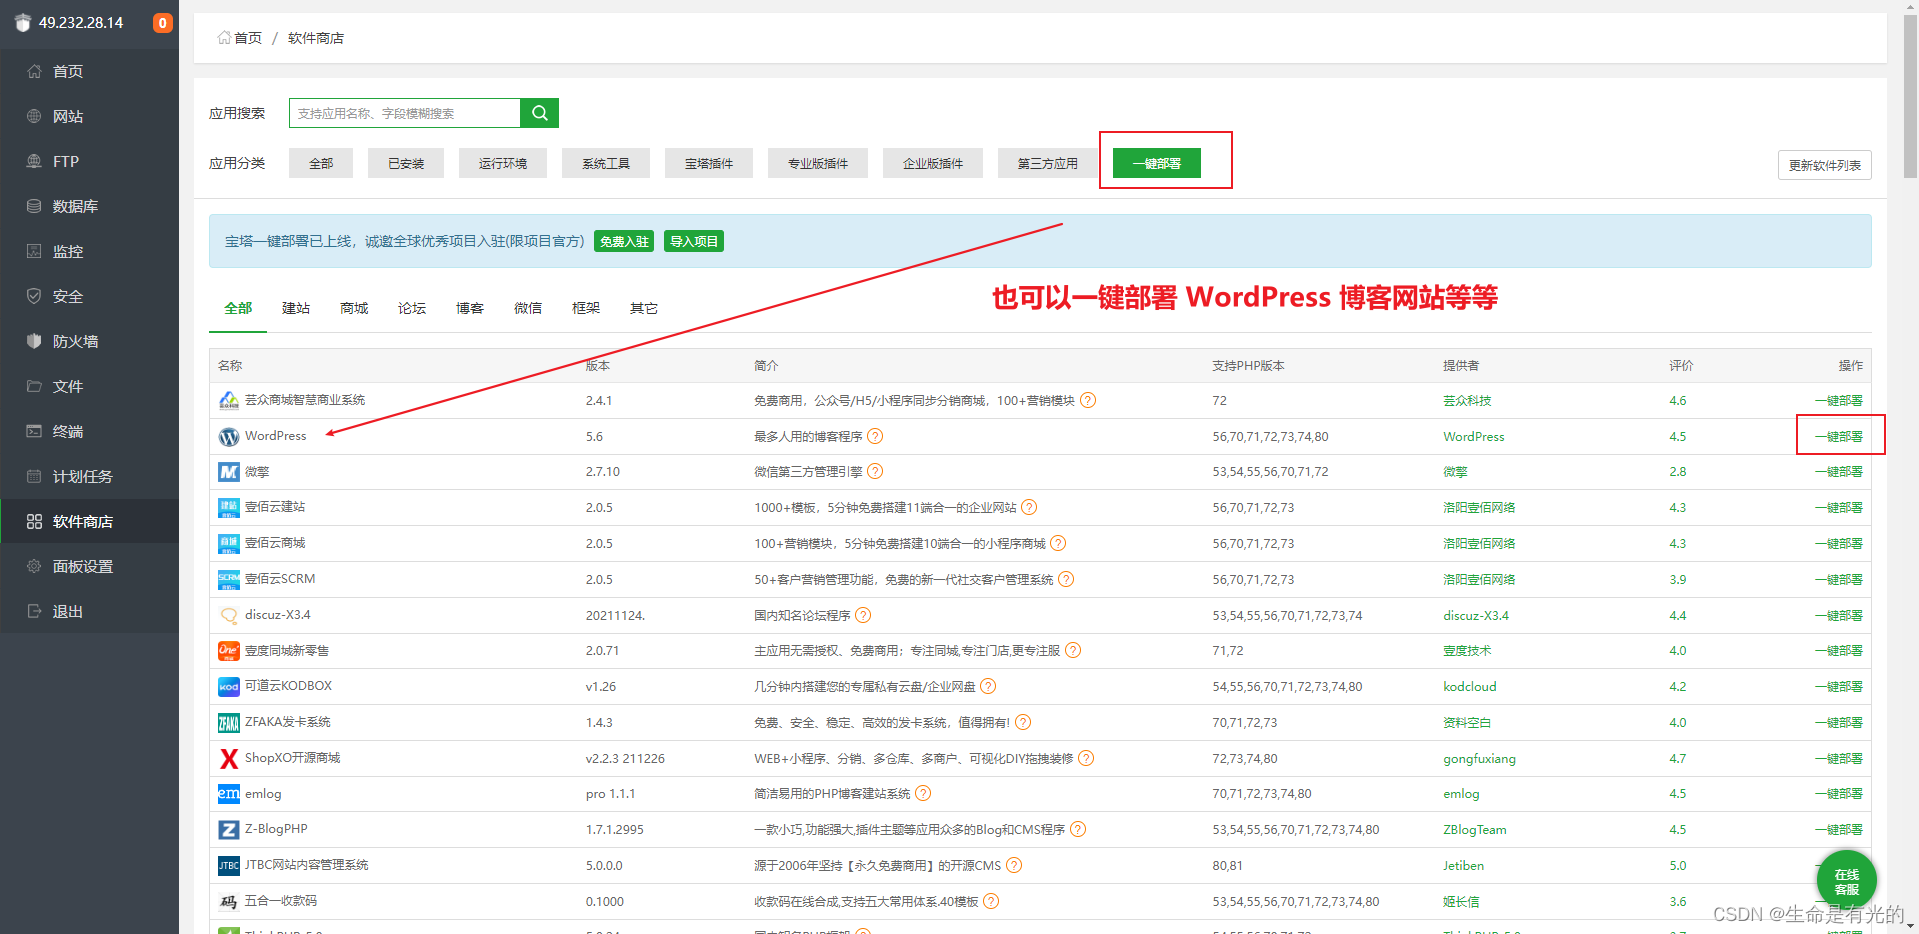Switch to the 框架 tab
Image resolution: width=1919 pixels, height=934 pixels.
586,308
